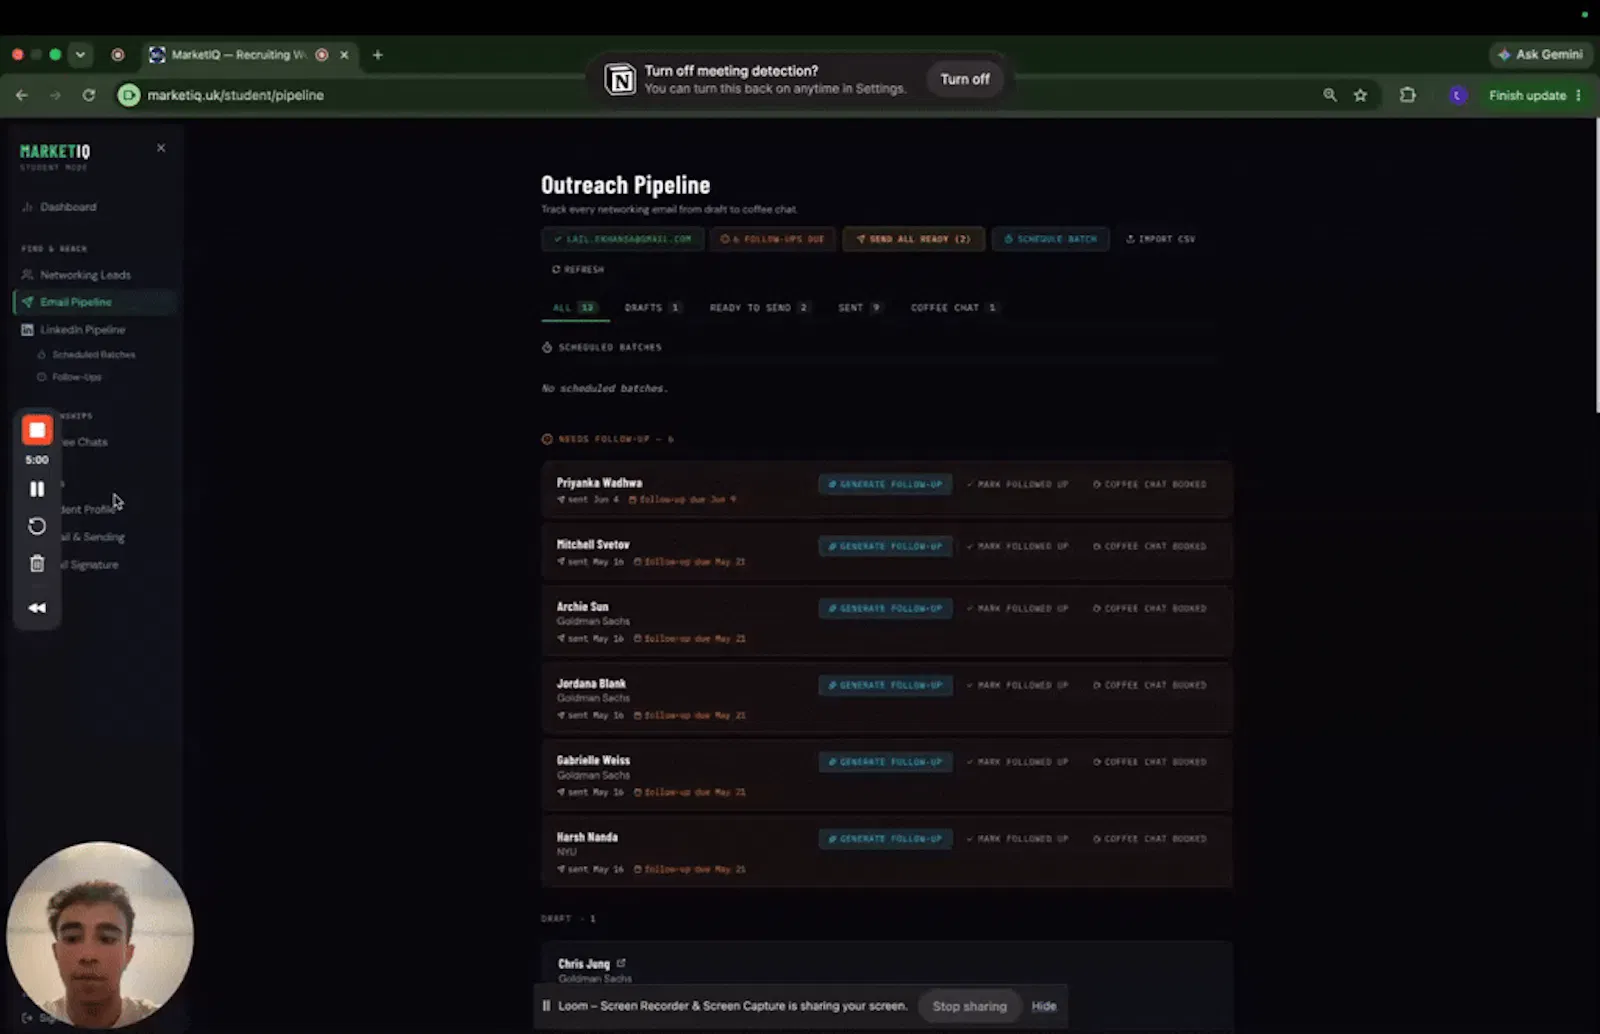Viewport: 1600px width, 1034px height.
Task: Click the marketiq.uk address bar
Action: tap(235, 95)
